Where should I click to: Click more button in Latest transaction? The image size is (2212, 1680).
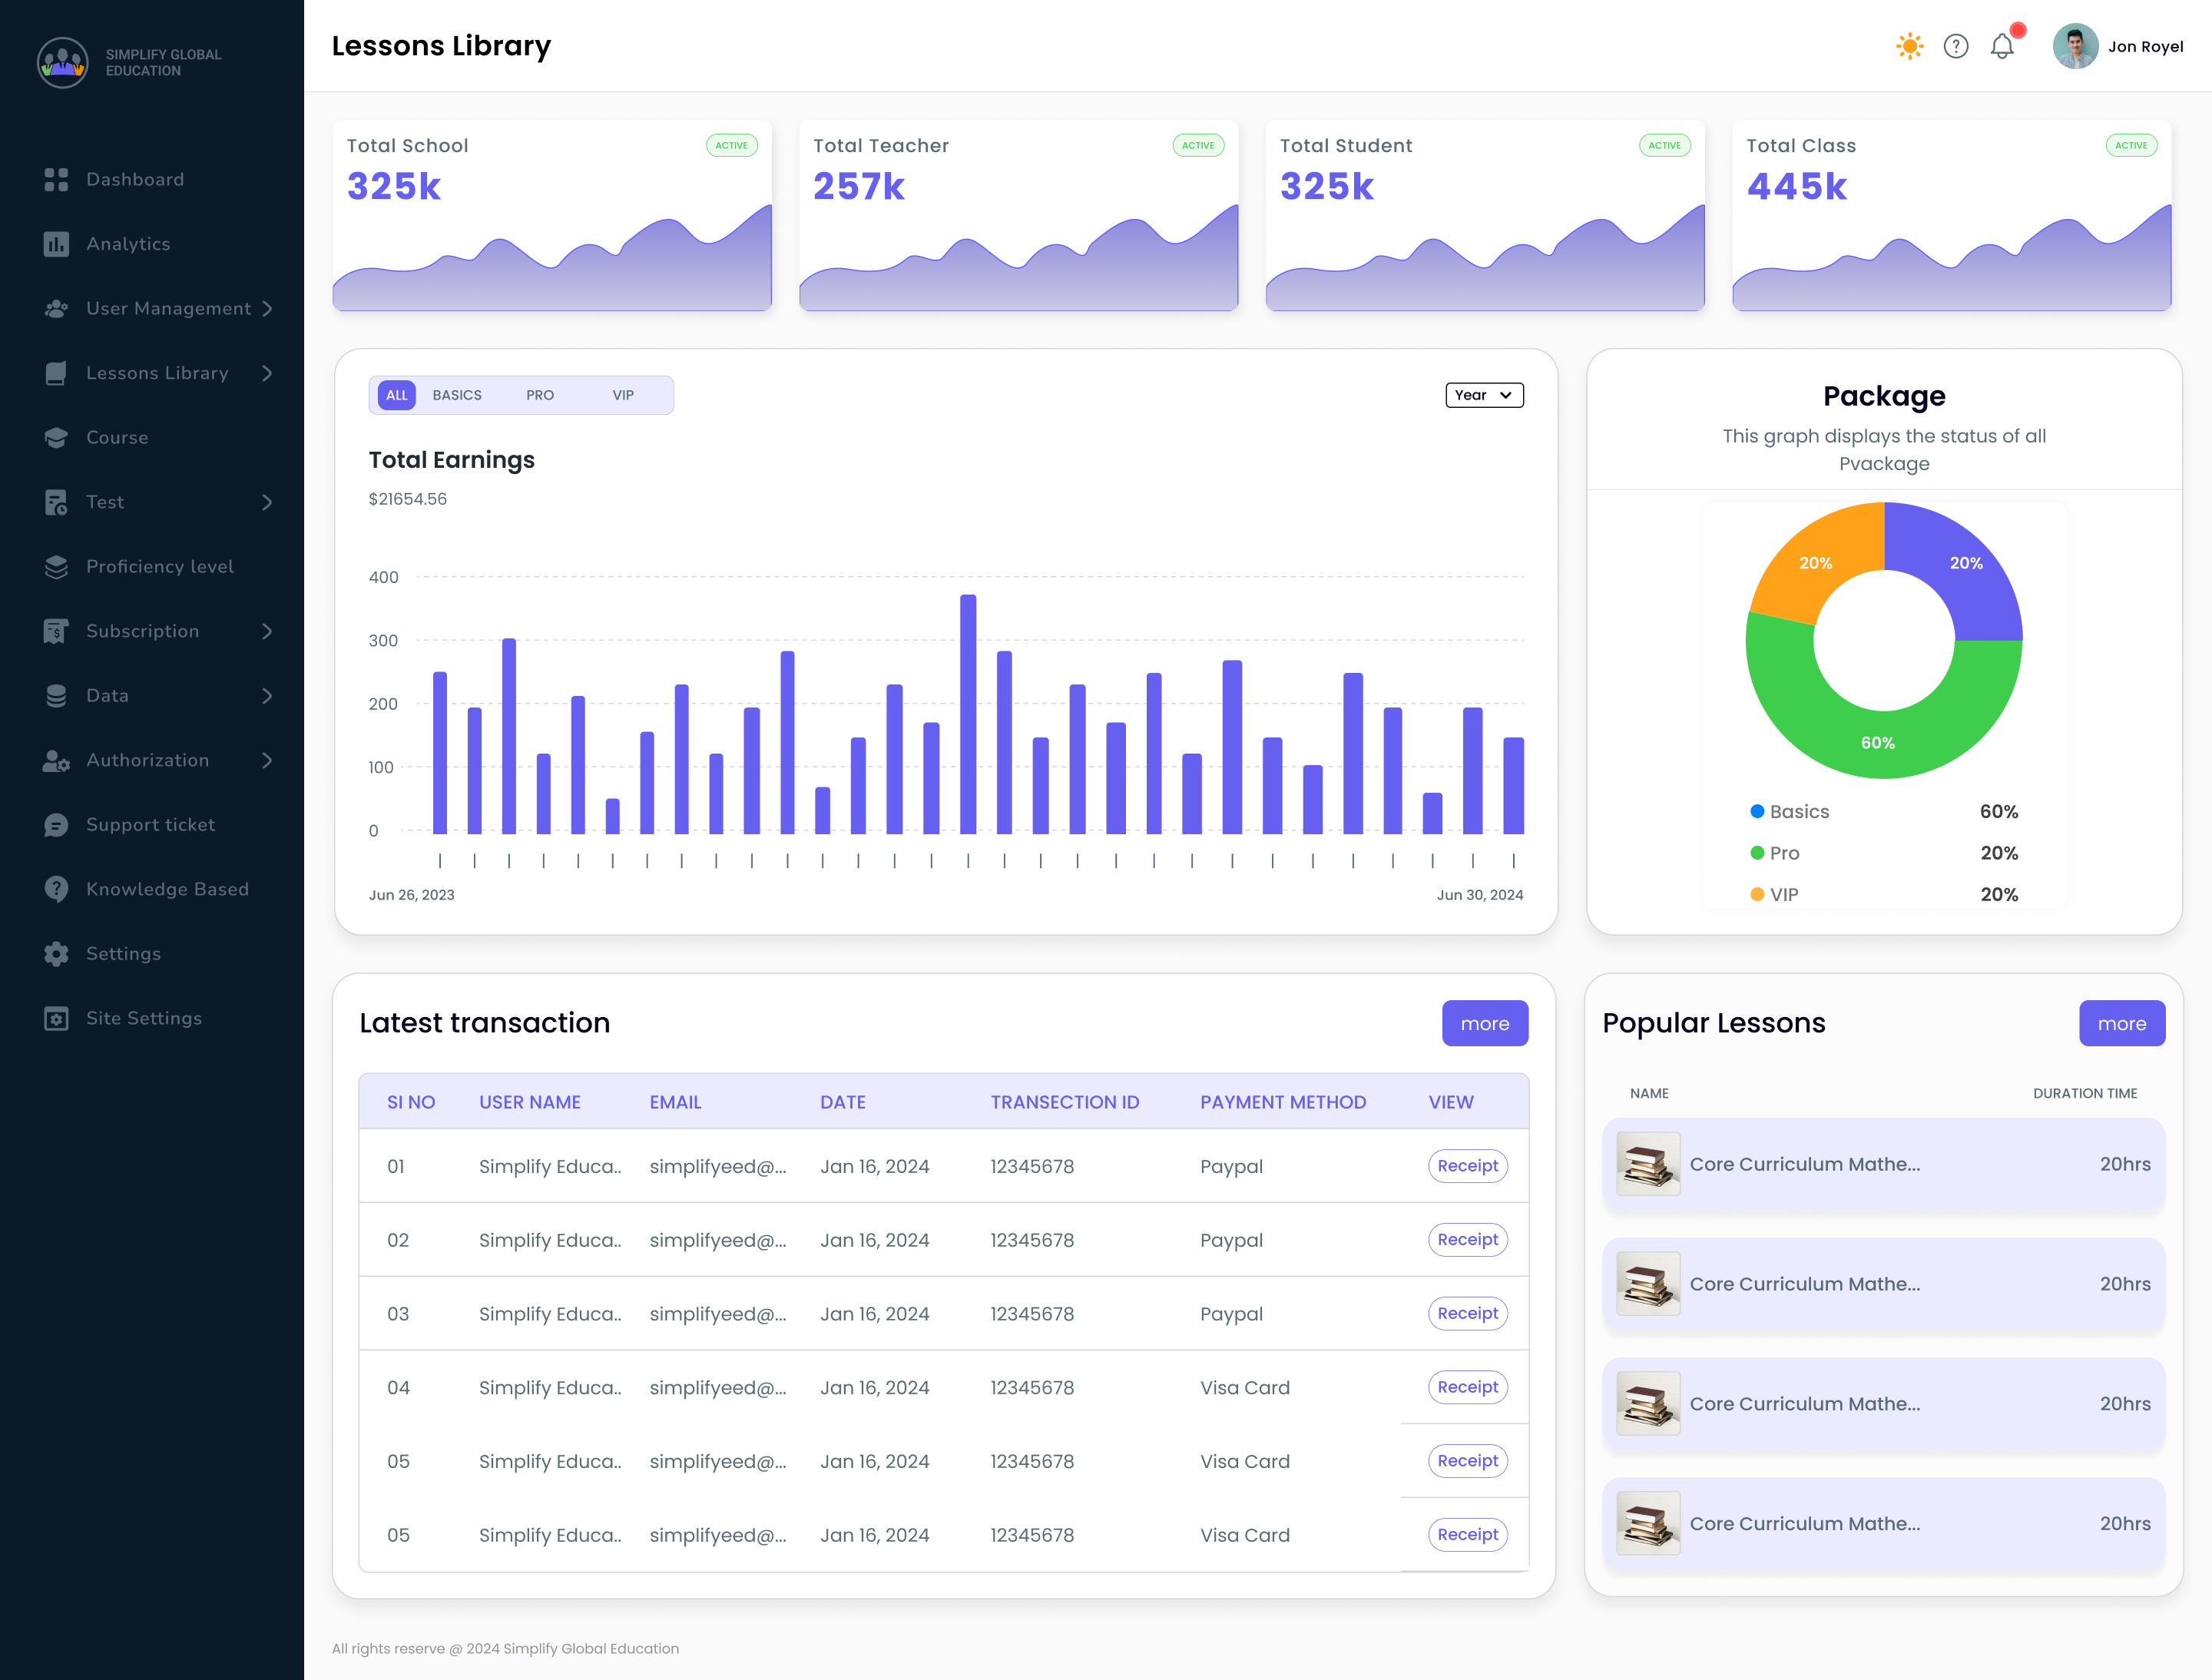click(x=1483, y=1023)
